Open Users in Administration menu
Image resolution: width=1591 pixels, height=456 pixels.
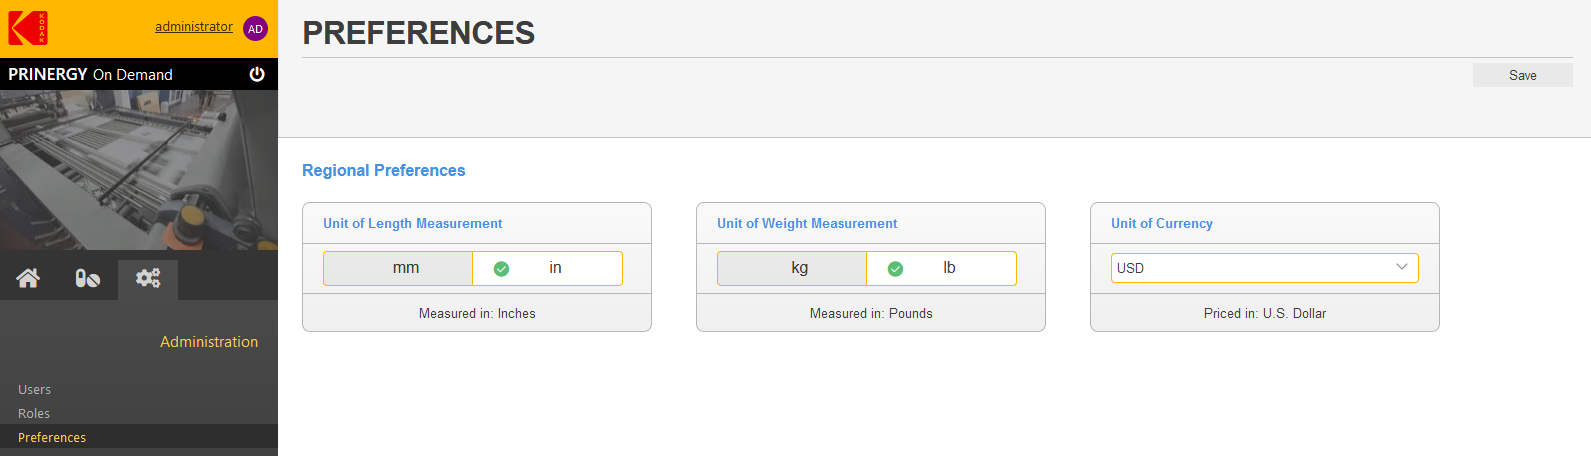[x=34, y=389]
